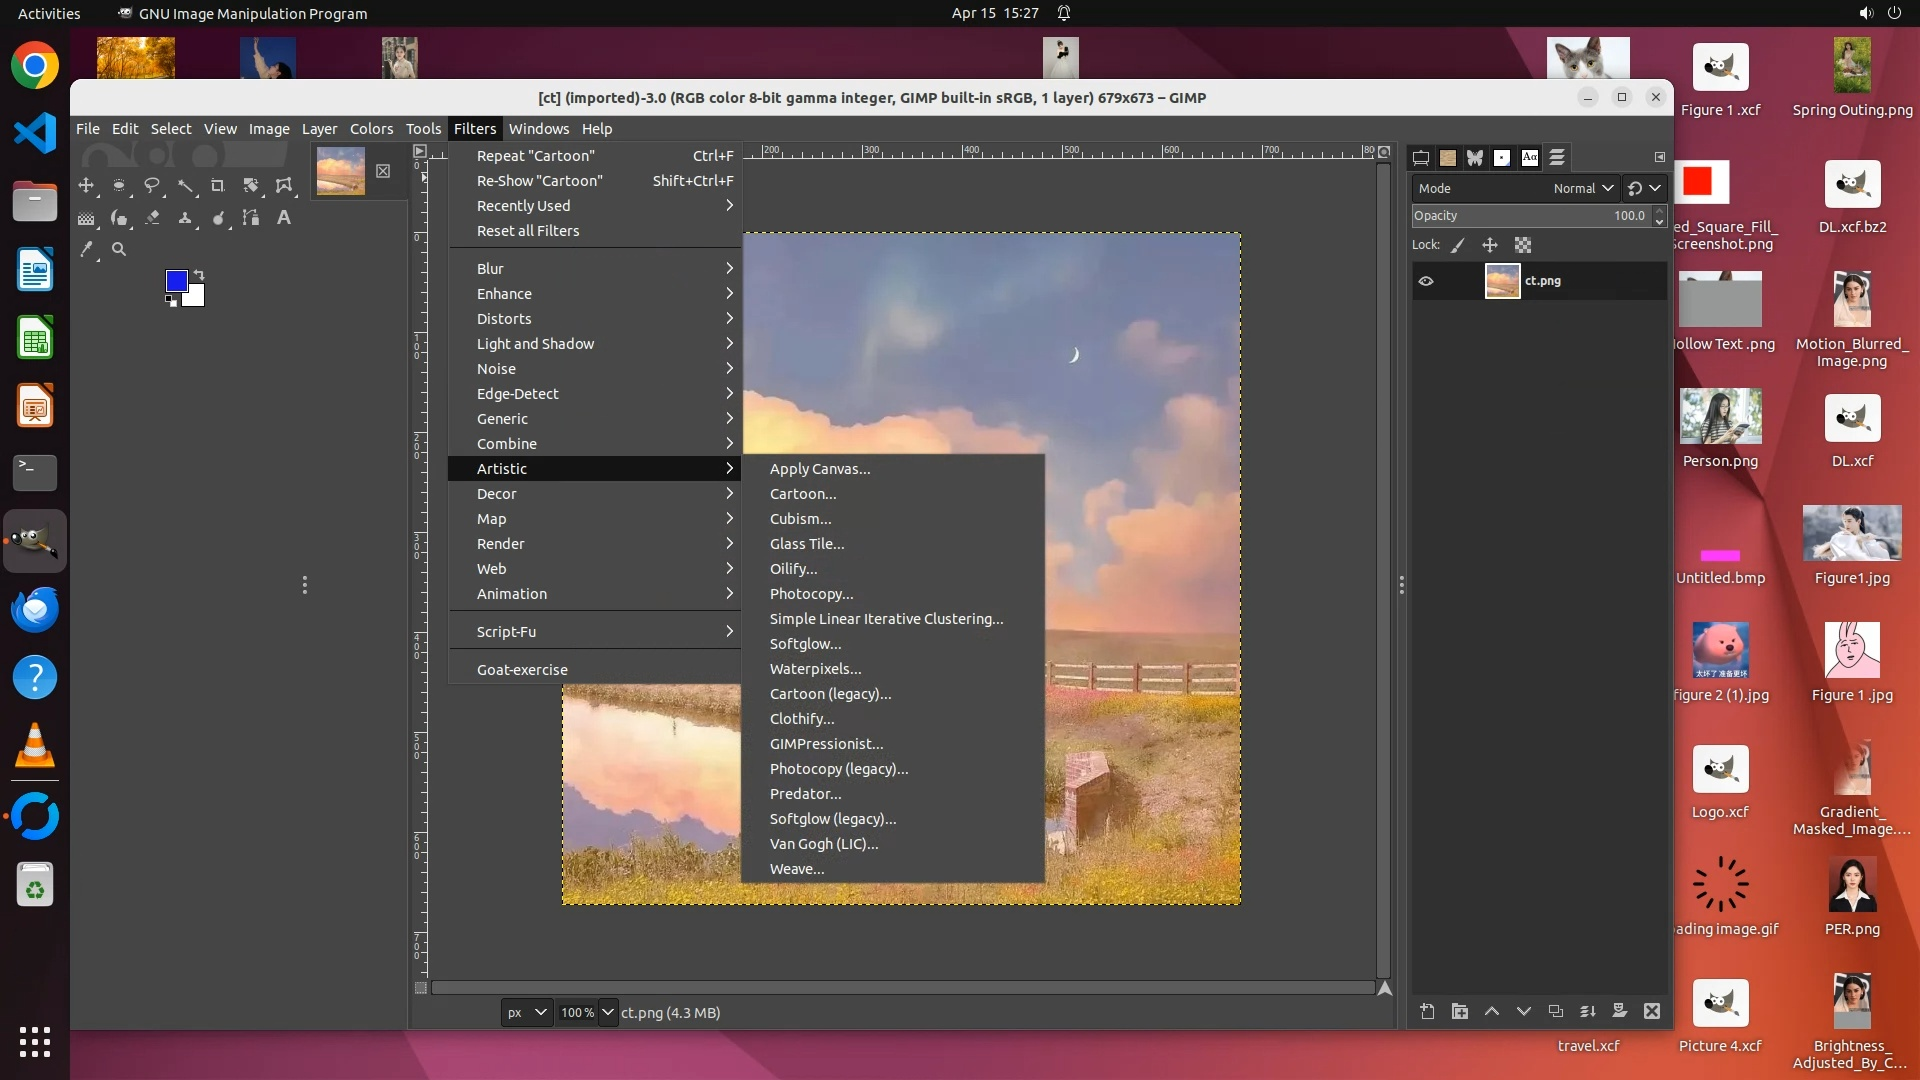This screenshot has height=1080, width=1920.
Task: Hide the ct.png layer with eye icon
Action: [1426, 281]
